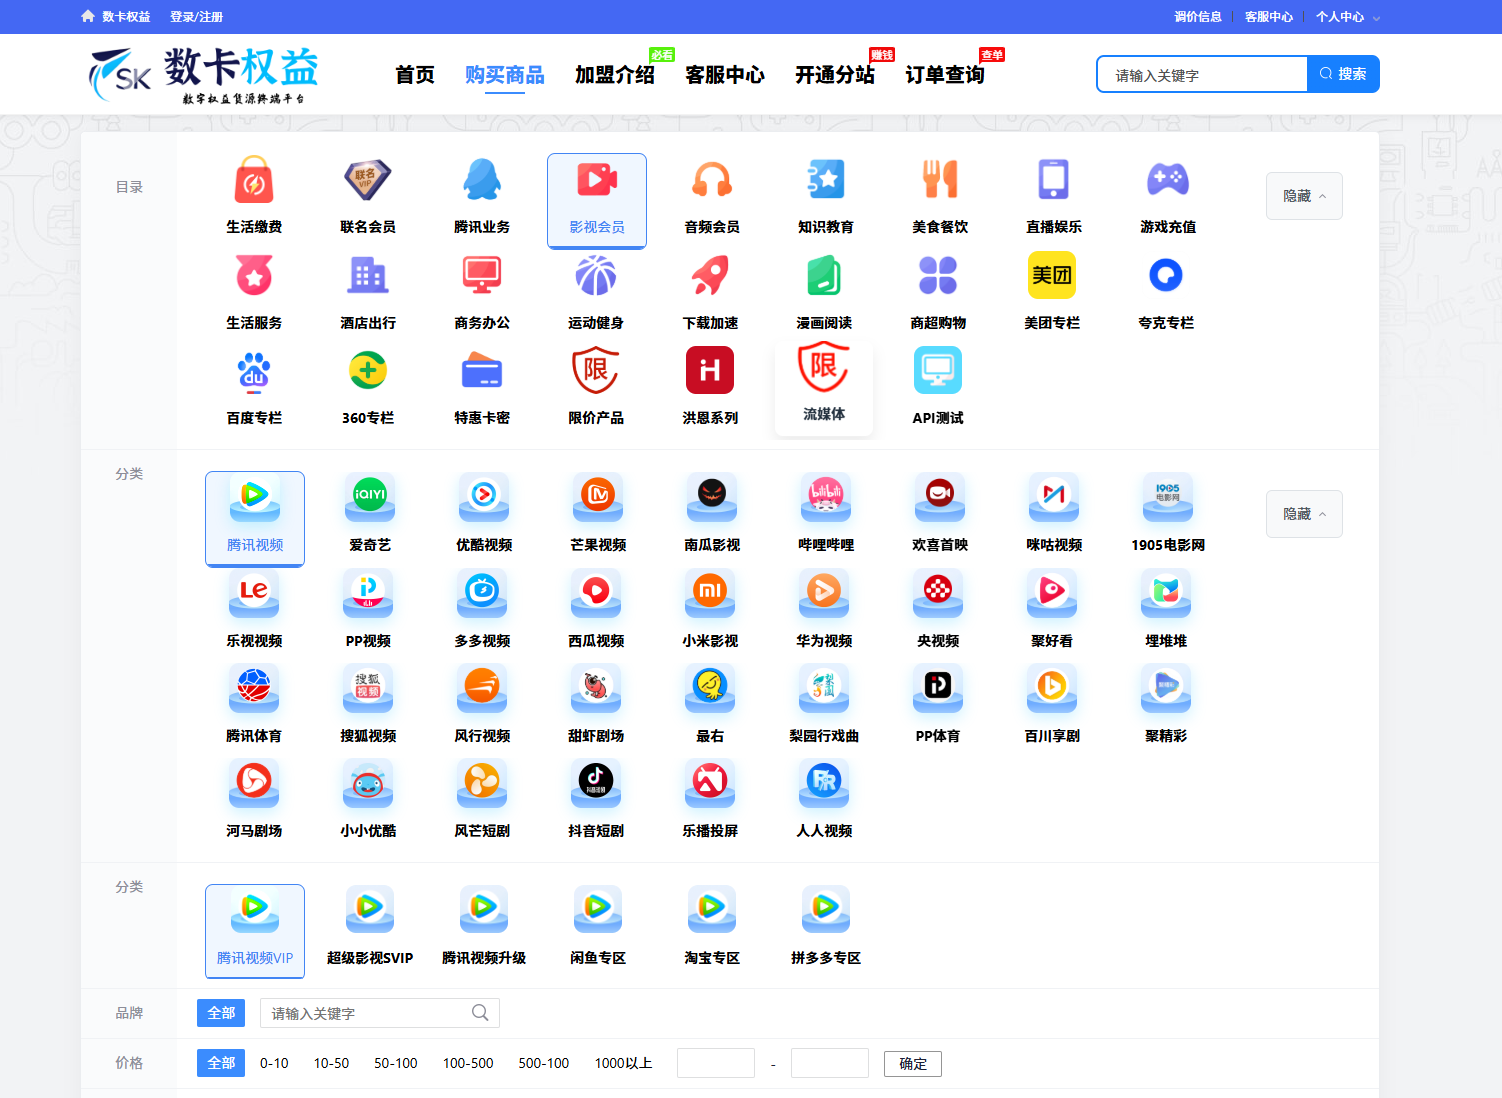Open the 游戏充值 gamepad icon
Viewport: 1502px width, 1098px height.
coord(1168,181)
